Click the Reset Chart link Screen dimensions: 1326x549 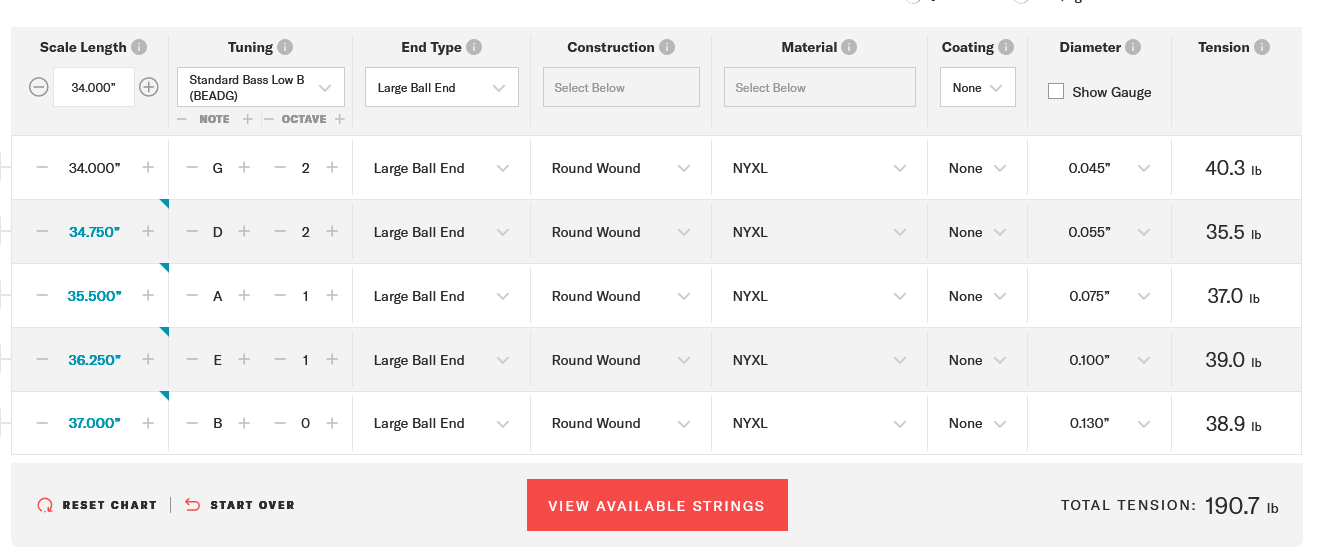click(97, 505)
